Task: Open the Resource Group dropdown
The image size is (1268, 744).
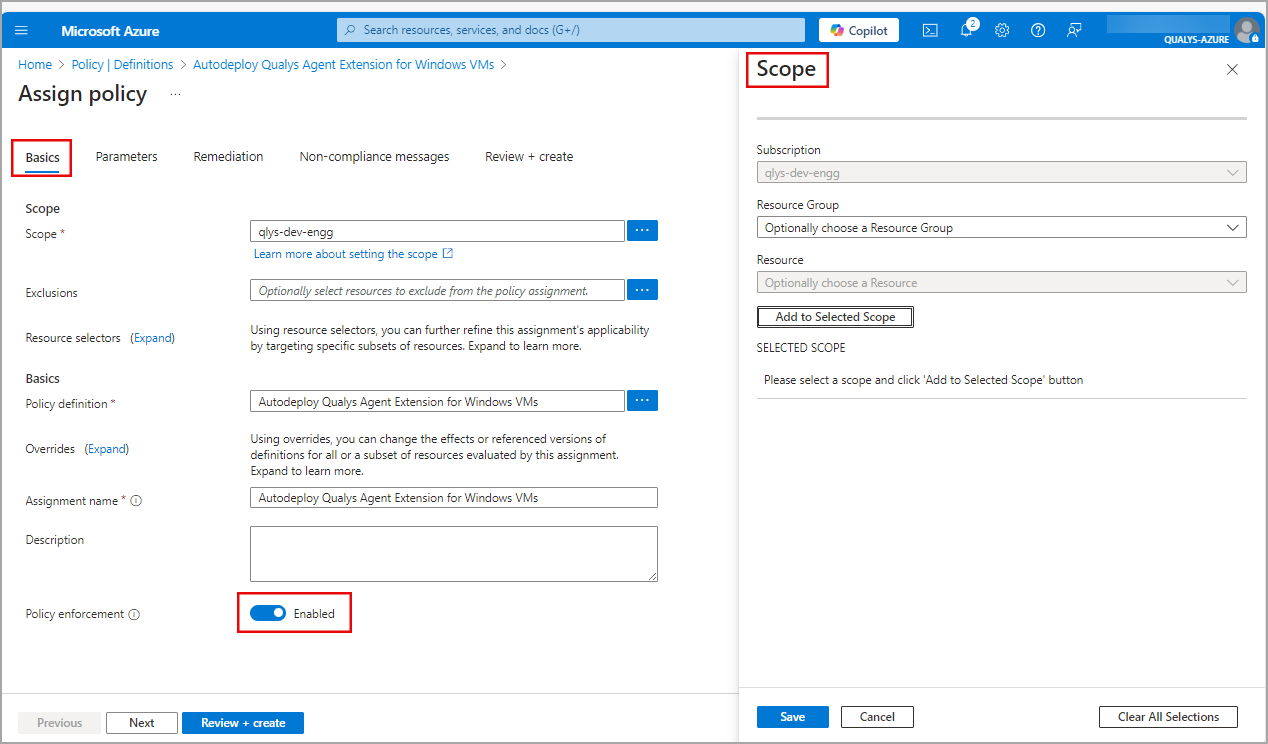Action: point(1001,227)
